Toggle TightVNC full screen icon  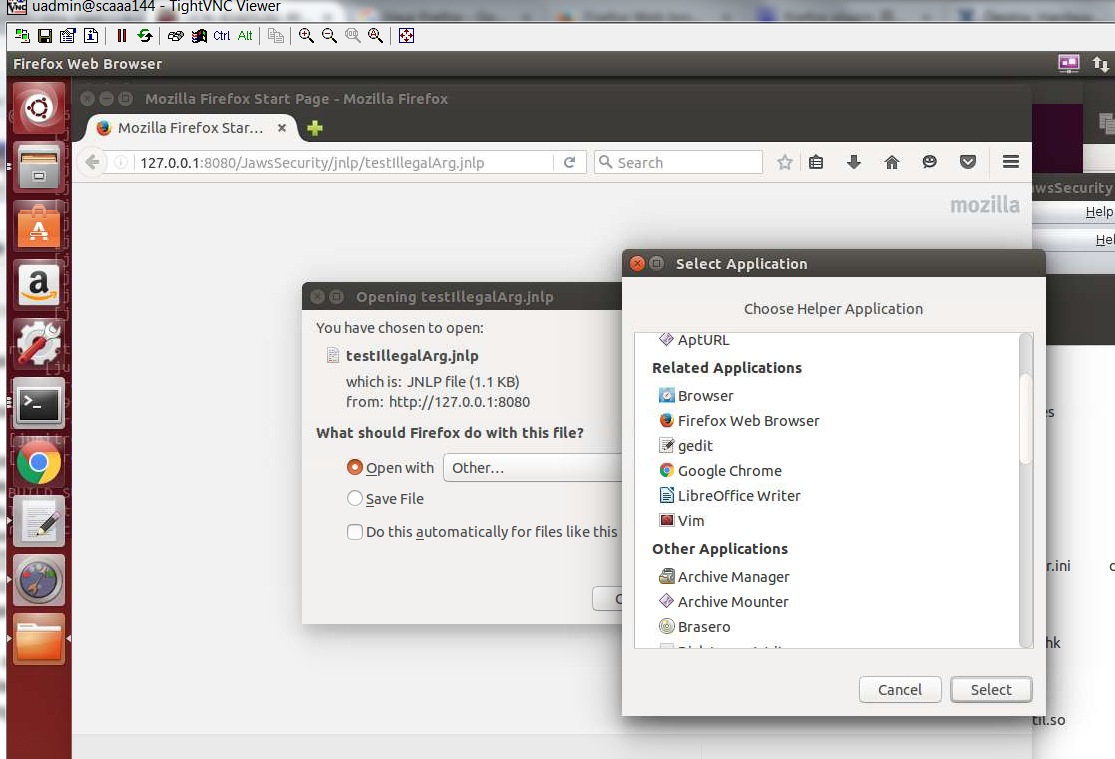[406, 36]
